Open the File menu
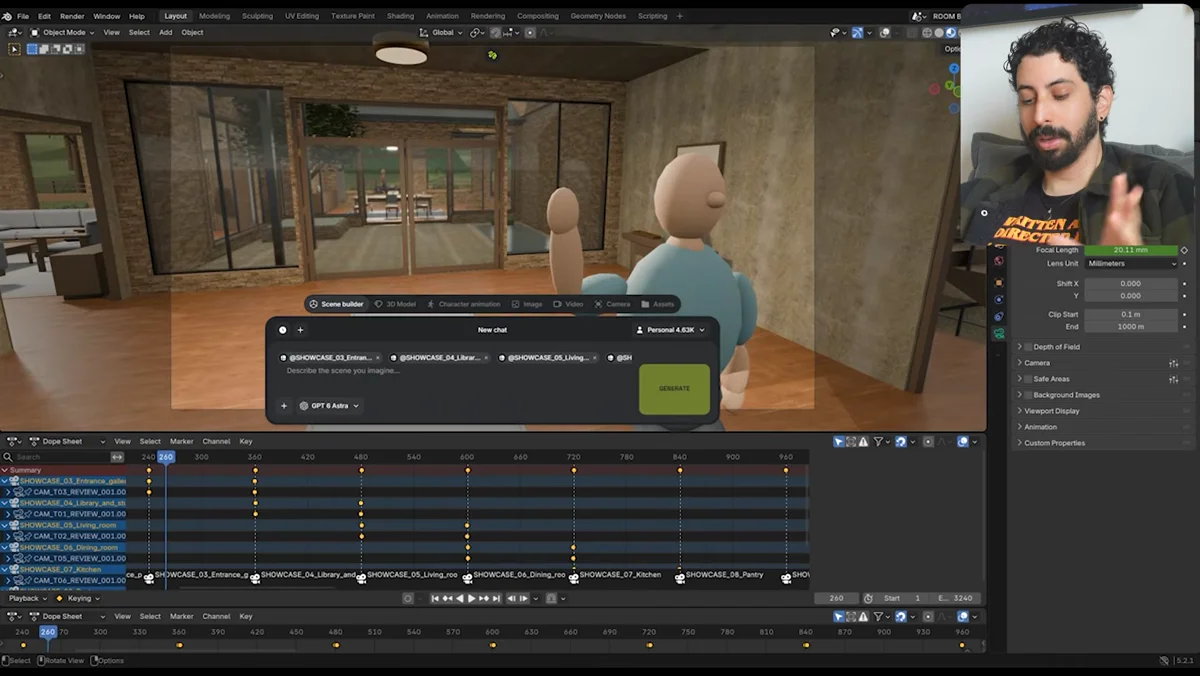The image size is (1200, 676). [x=23, y=16]
